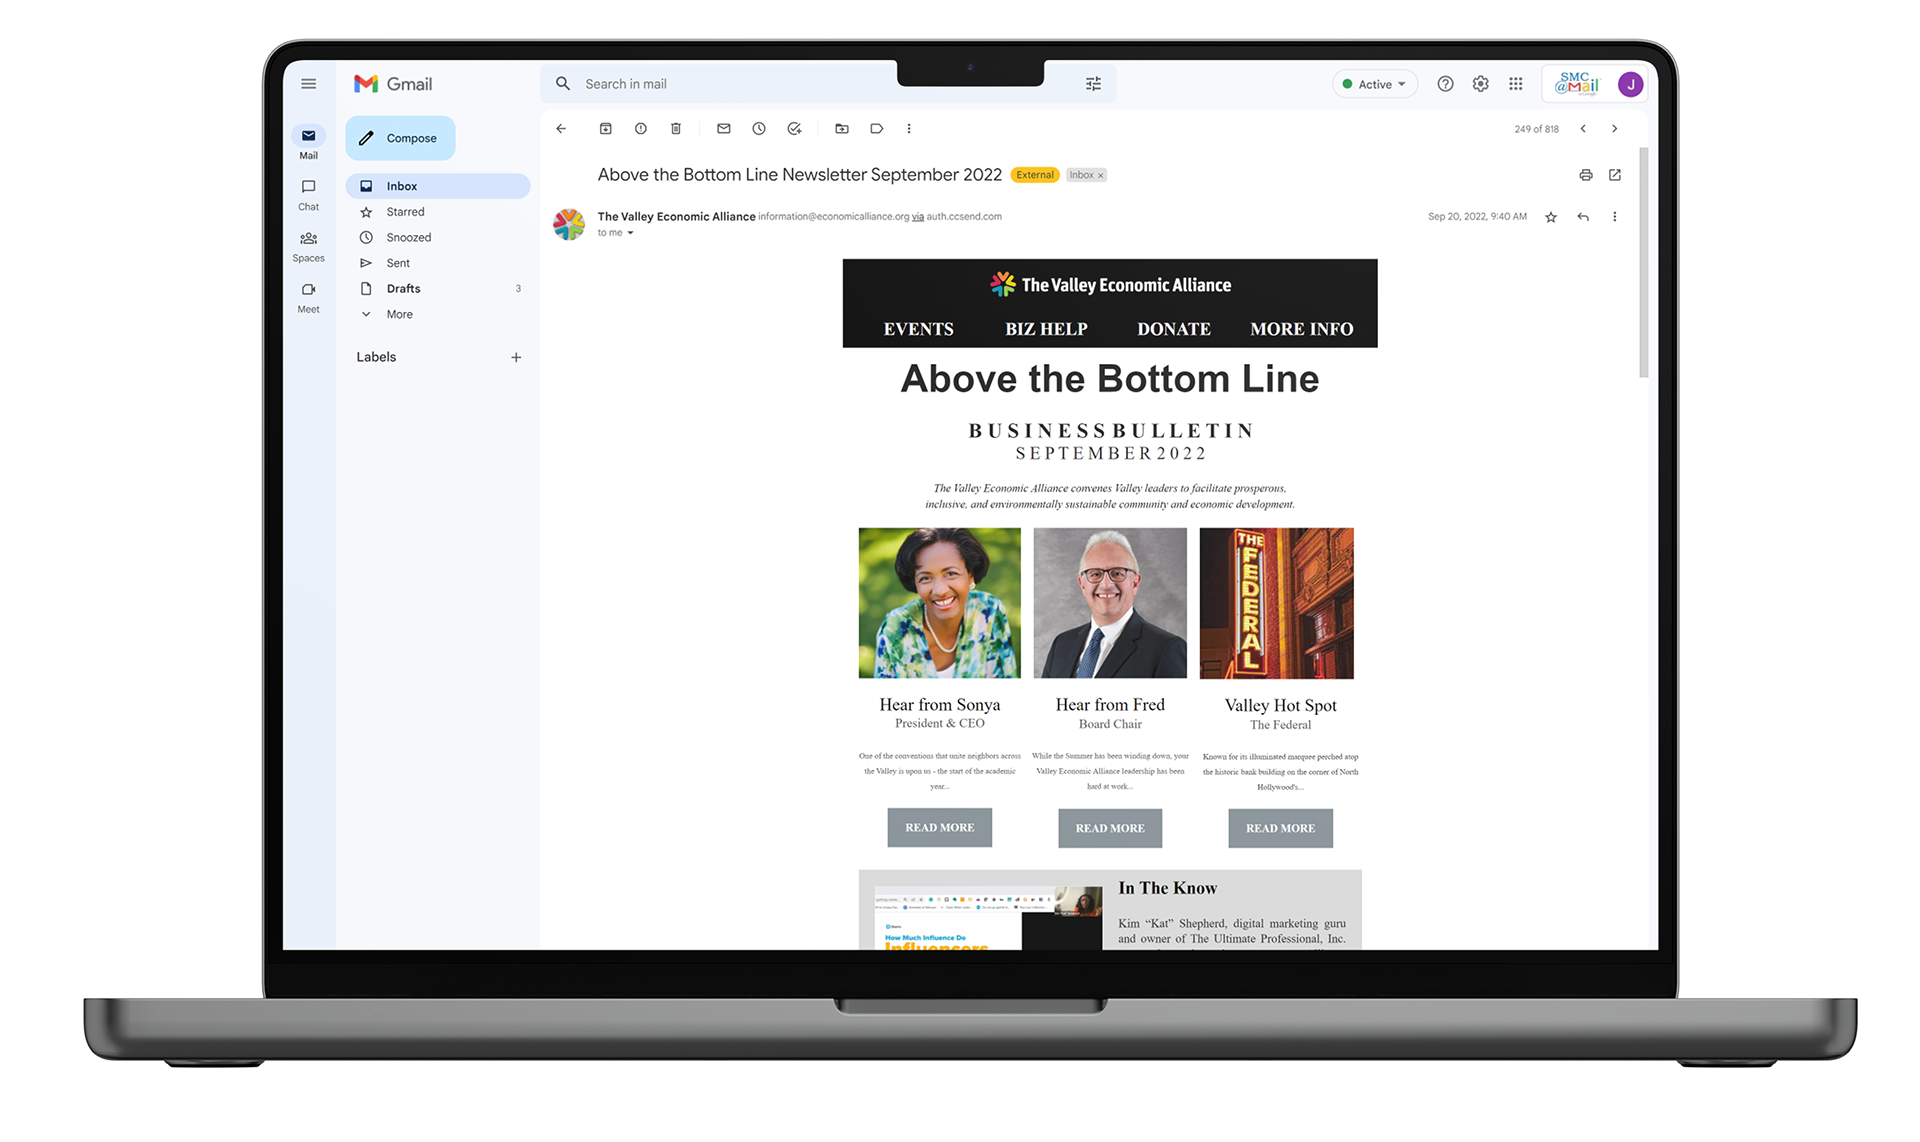
Task: Open the Gmail main menu hamburger icon
Action: tap(308, 84)
